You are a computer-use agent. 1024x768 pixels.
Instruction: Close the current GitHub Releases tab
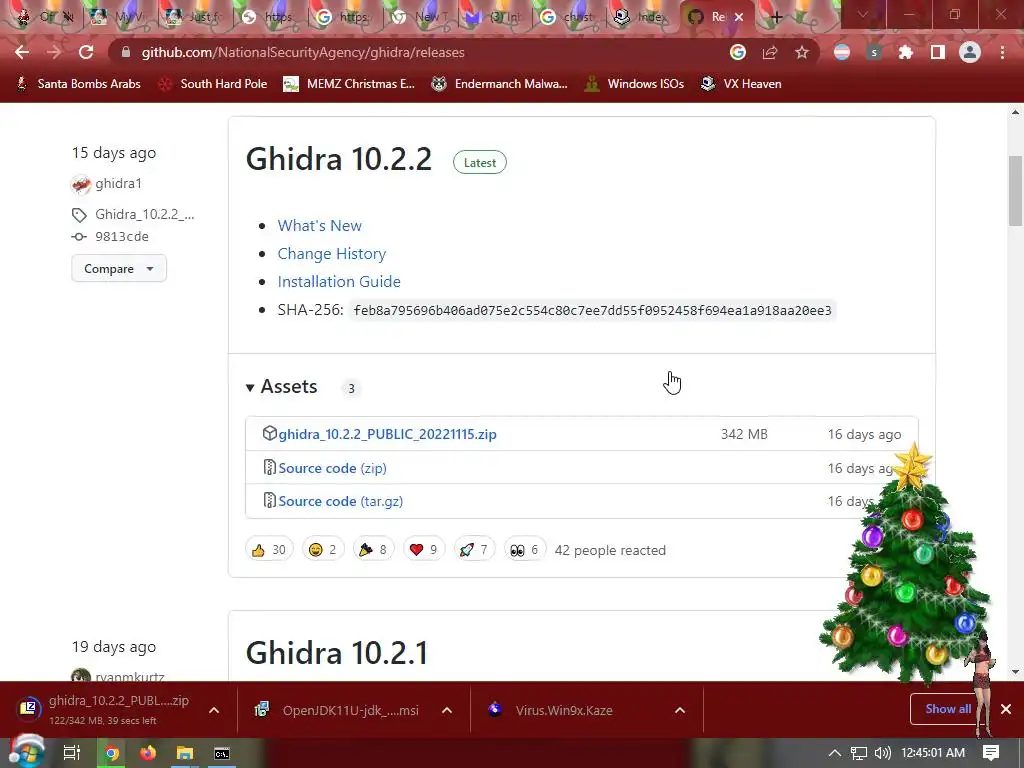739,17
